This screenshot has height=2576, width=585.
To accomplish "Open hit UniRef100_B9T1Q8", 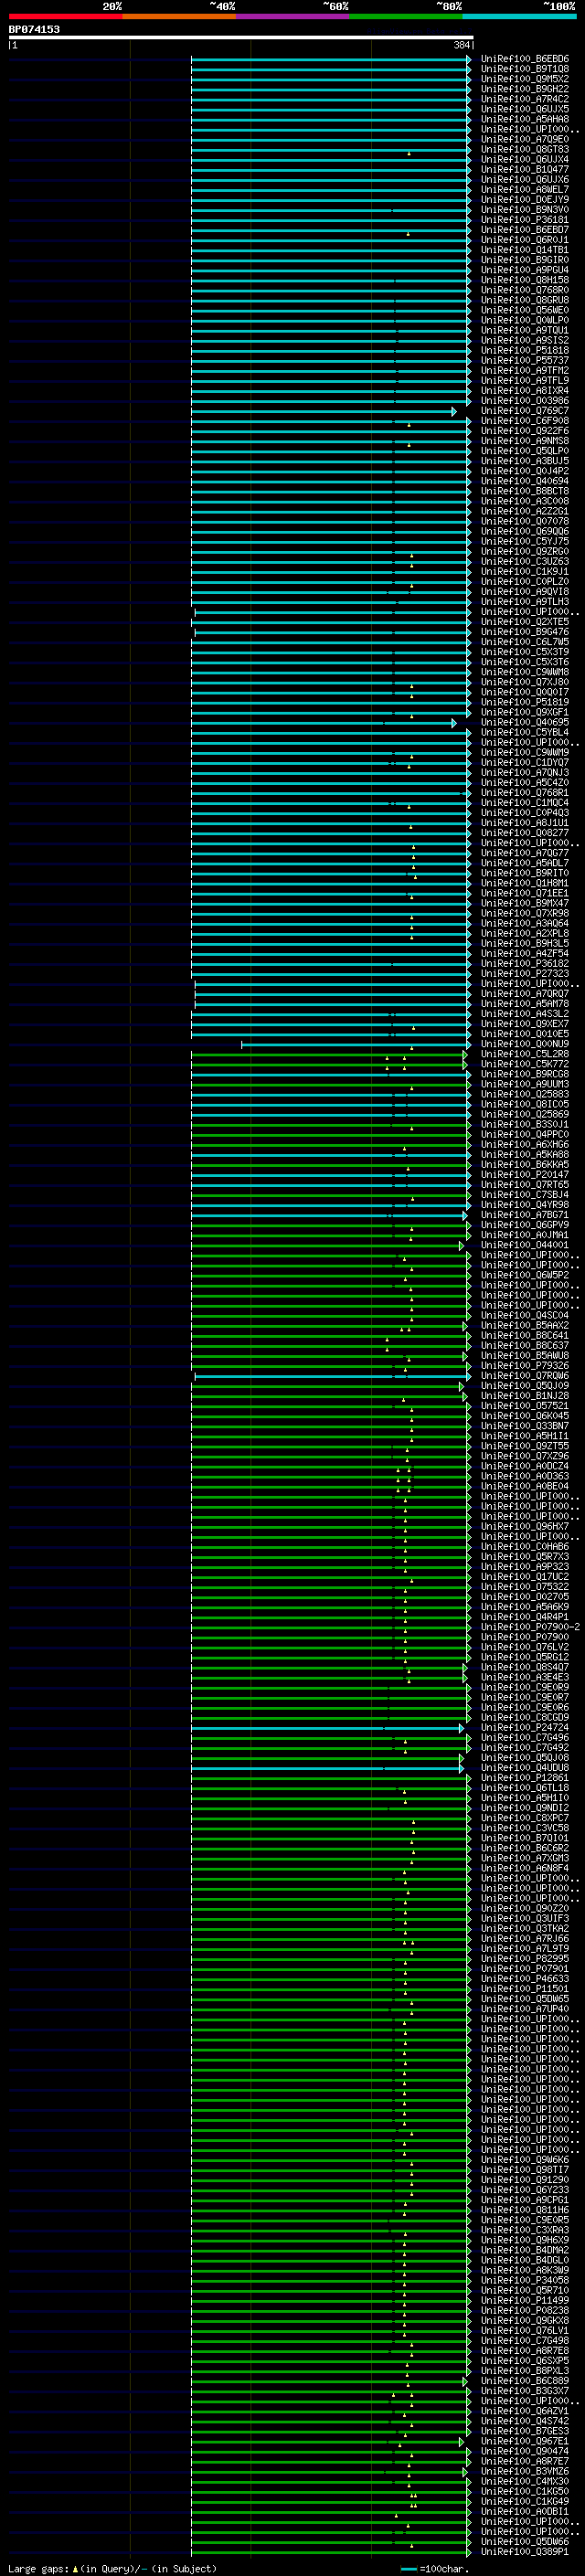I will (525, 69).
